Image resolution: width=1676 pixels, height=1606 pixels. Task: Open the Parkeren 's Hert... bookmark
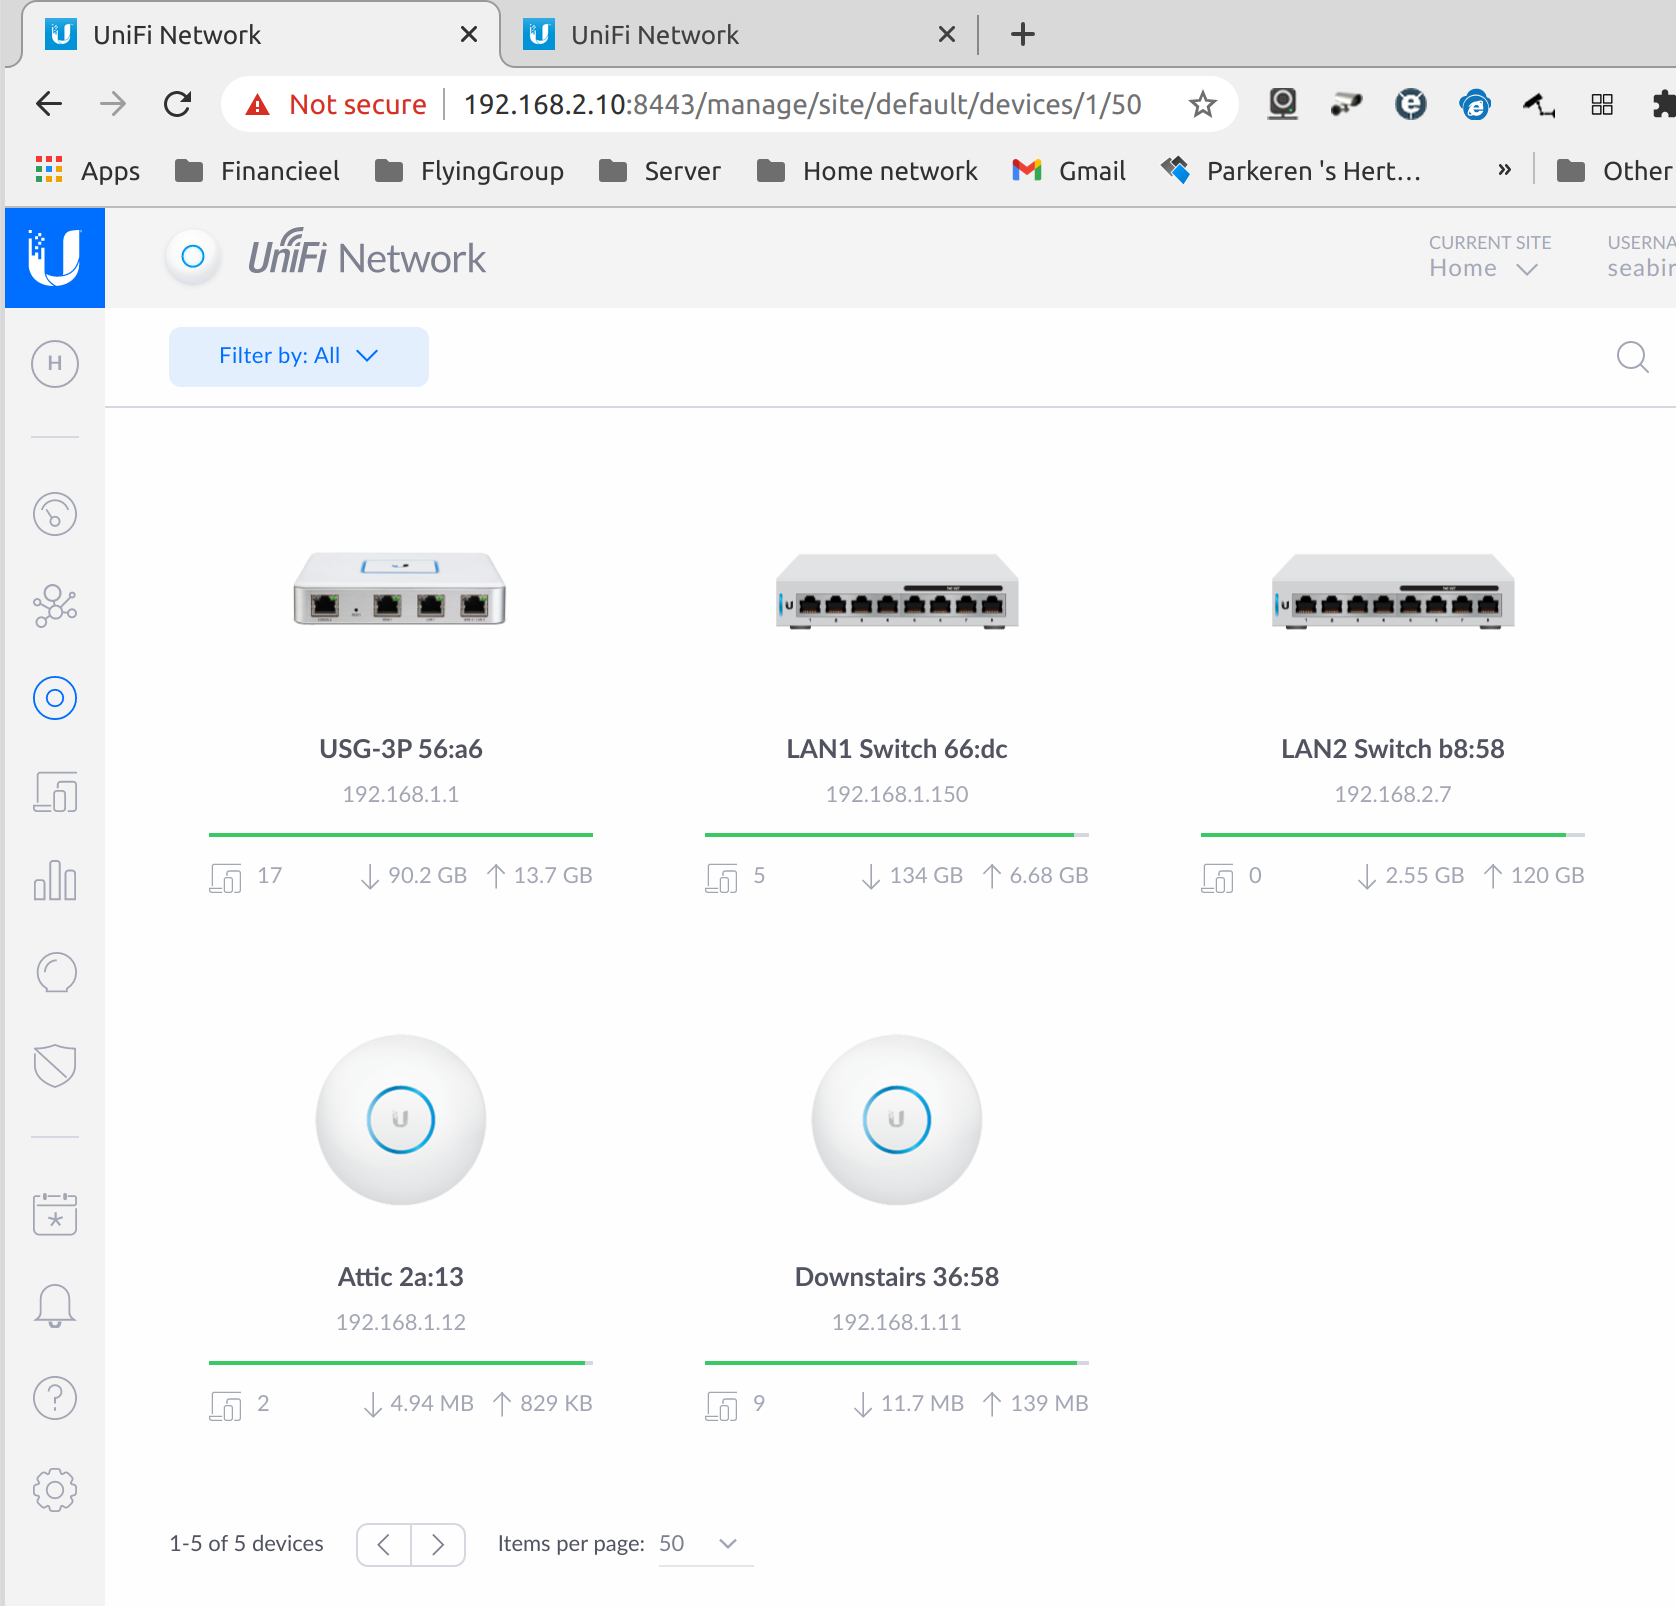[x=1291, y=171]
